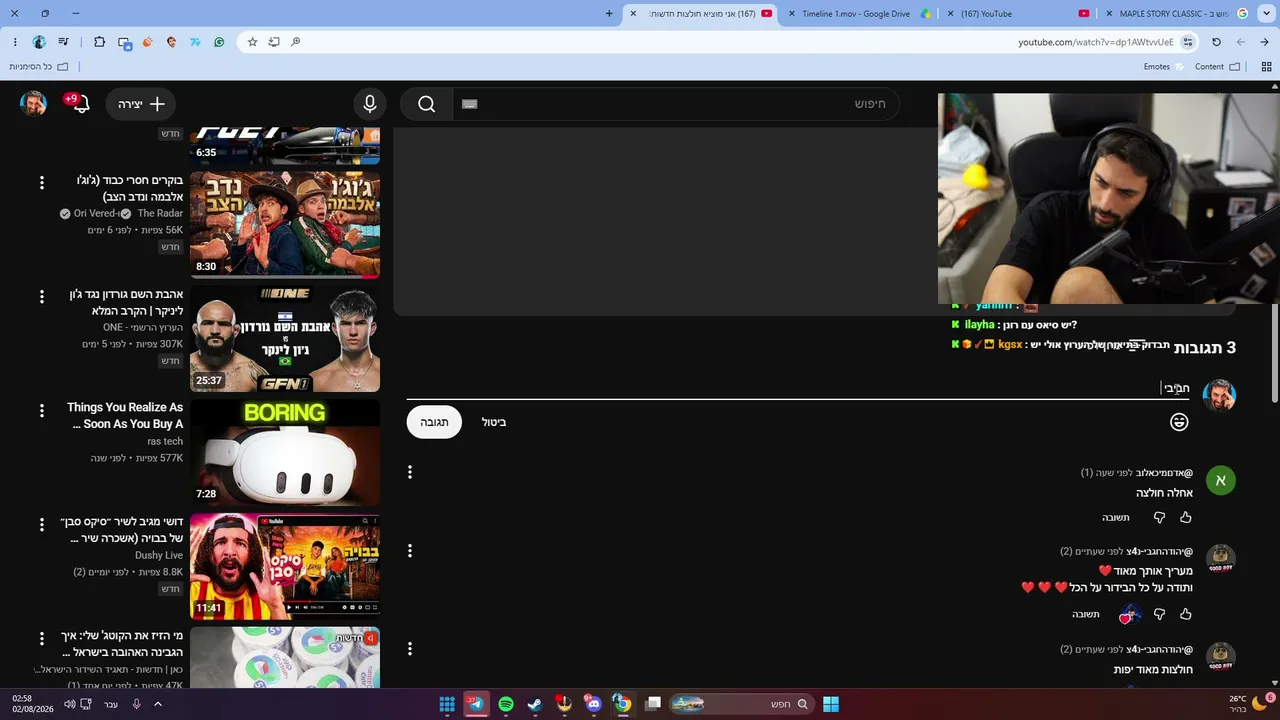This screenshot has width=1280, height=720.
Task: Open the media control playlist icon
Action: tap(64, 42)
